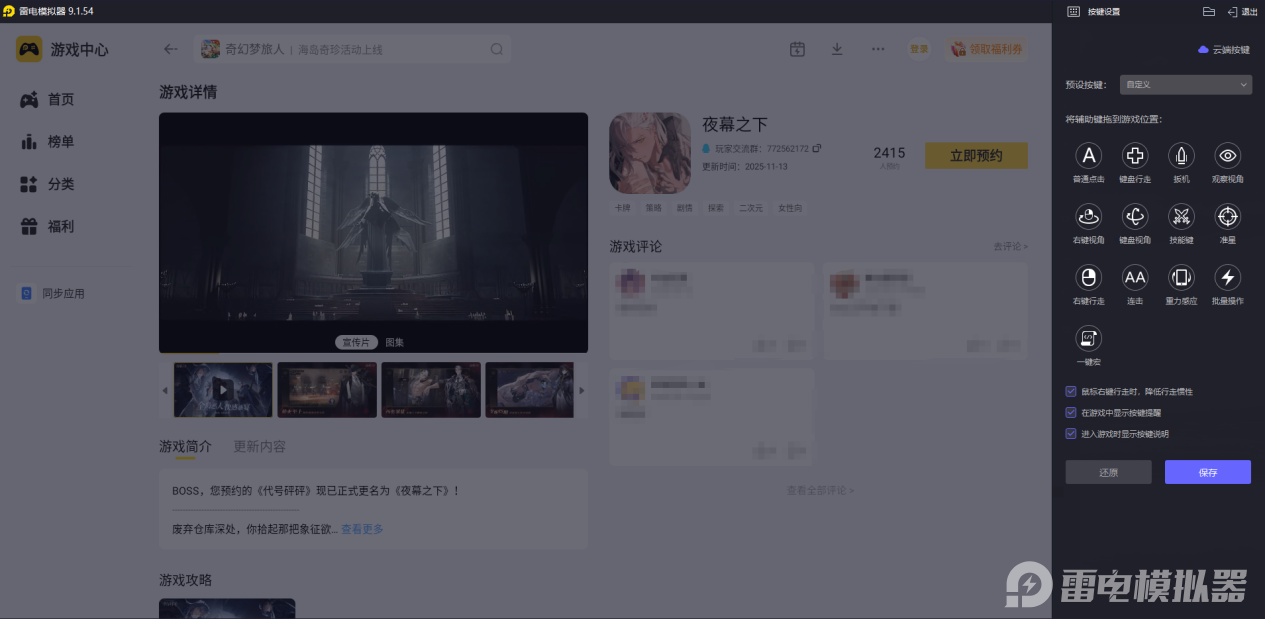Select the 游戏简介 tab
This screenshot has width=1265, height=619.
[x=185, y=447]
